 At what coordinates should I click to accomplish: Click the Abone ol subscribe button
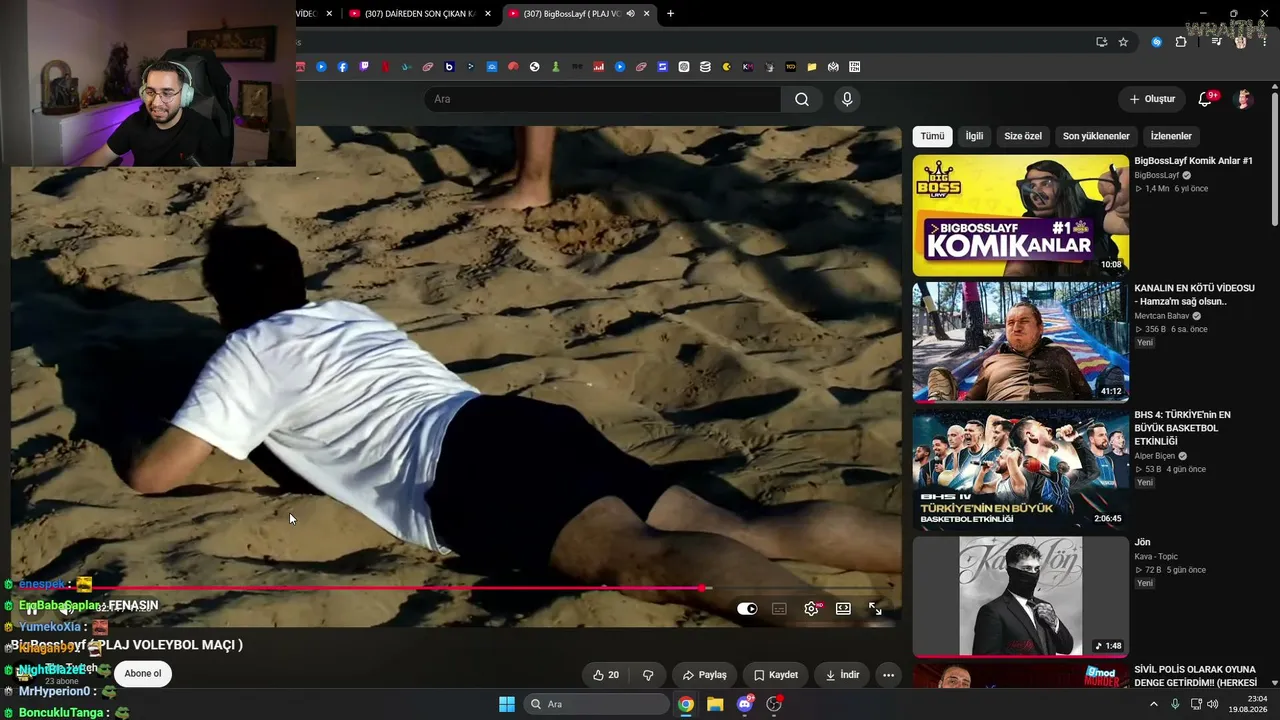[143, 674]
